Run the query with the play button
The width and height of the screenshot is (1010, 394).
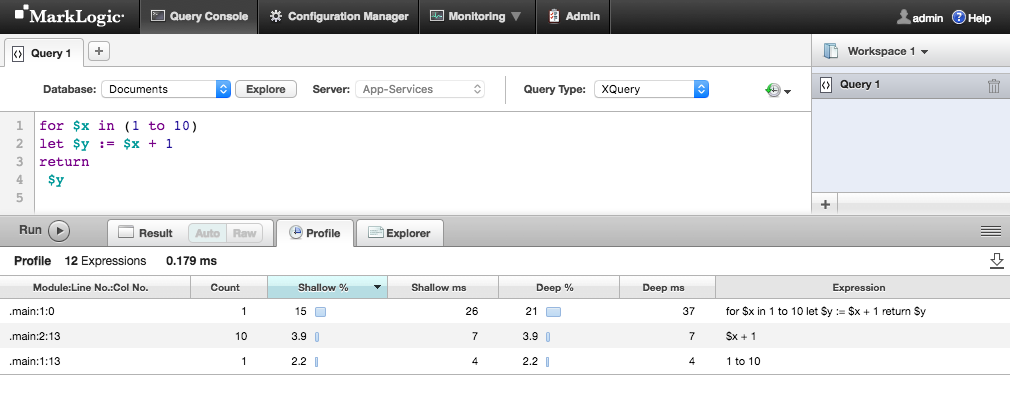[x=59, y=230]
